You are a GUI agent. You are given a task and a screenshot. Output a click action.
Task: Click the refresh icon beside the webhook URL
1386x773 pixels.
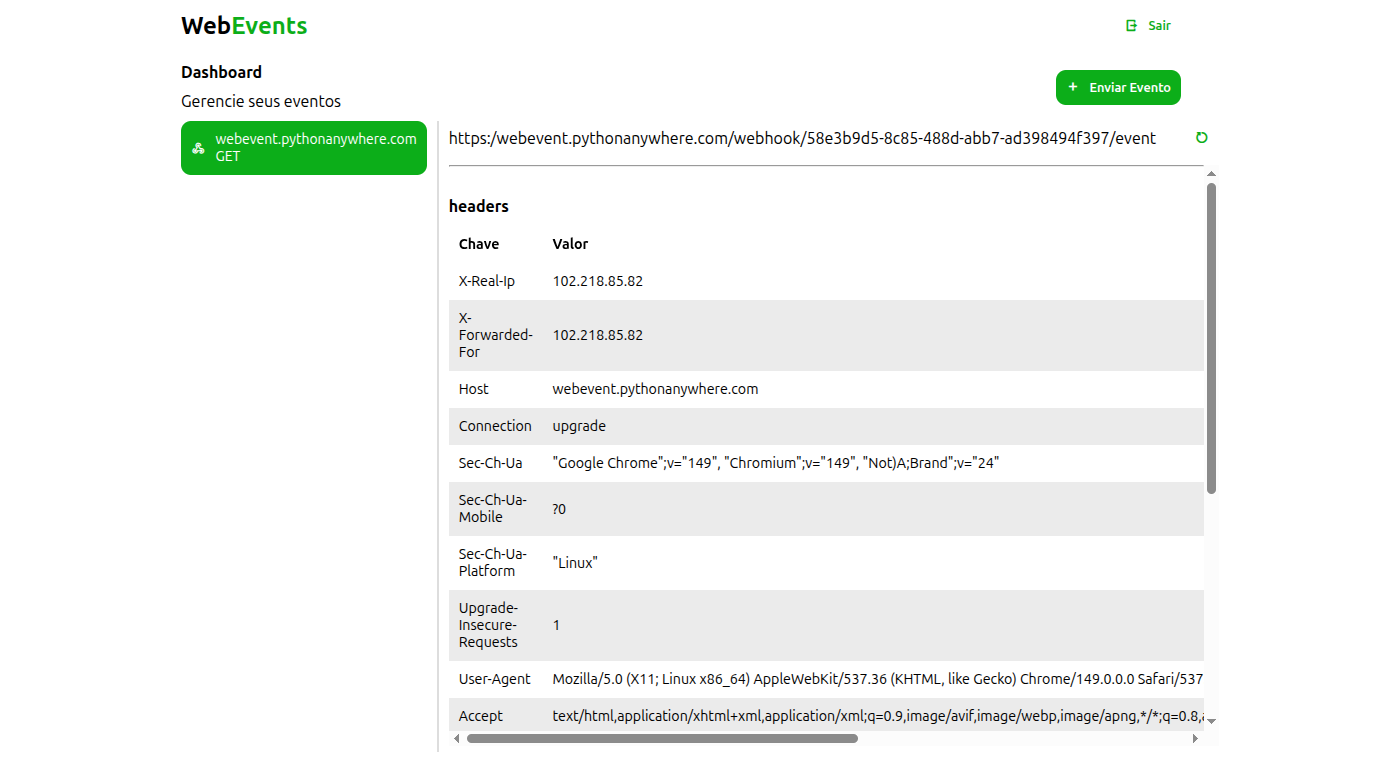(x=1202, y=138)
